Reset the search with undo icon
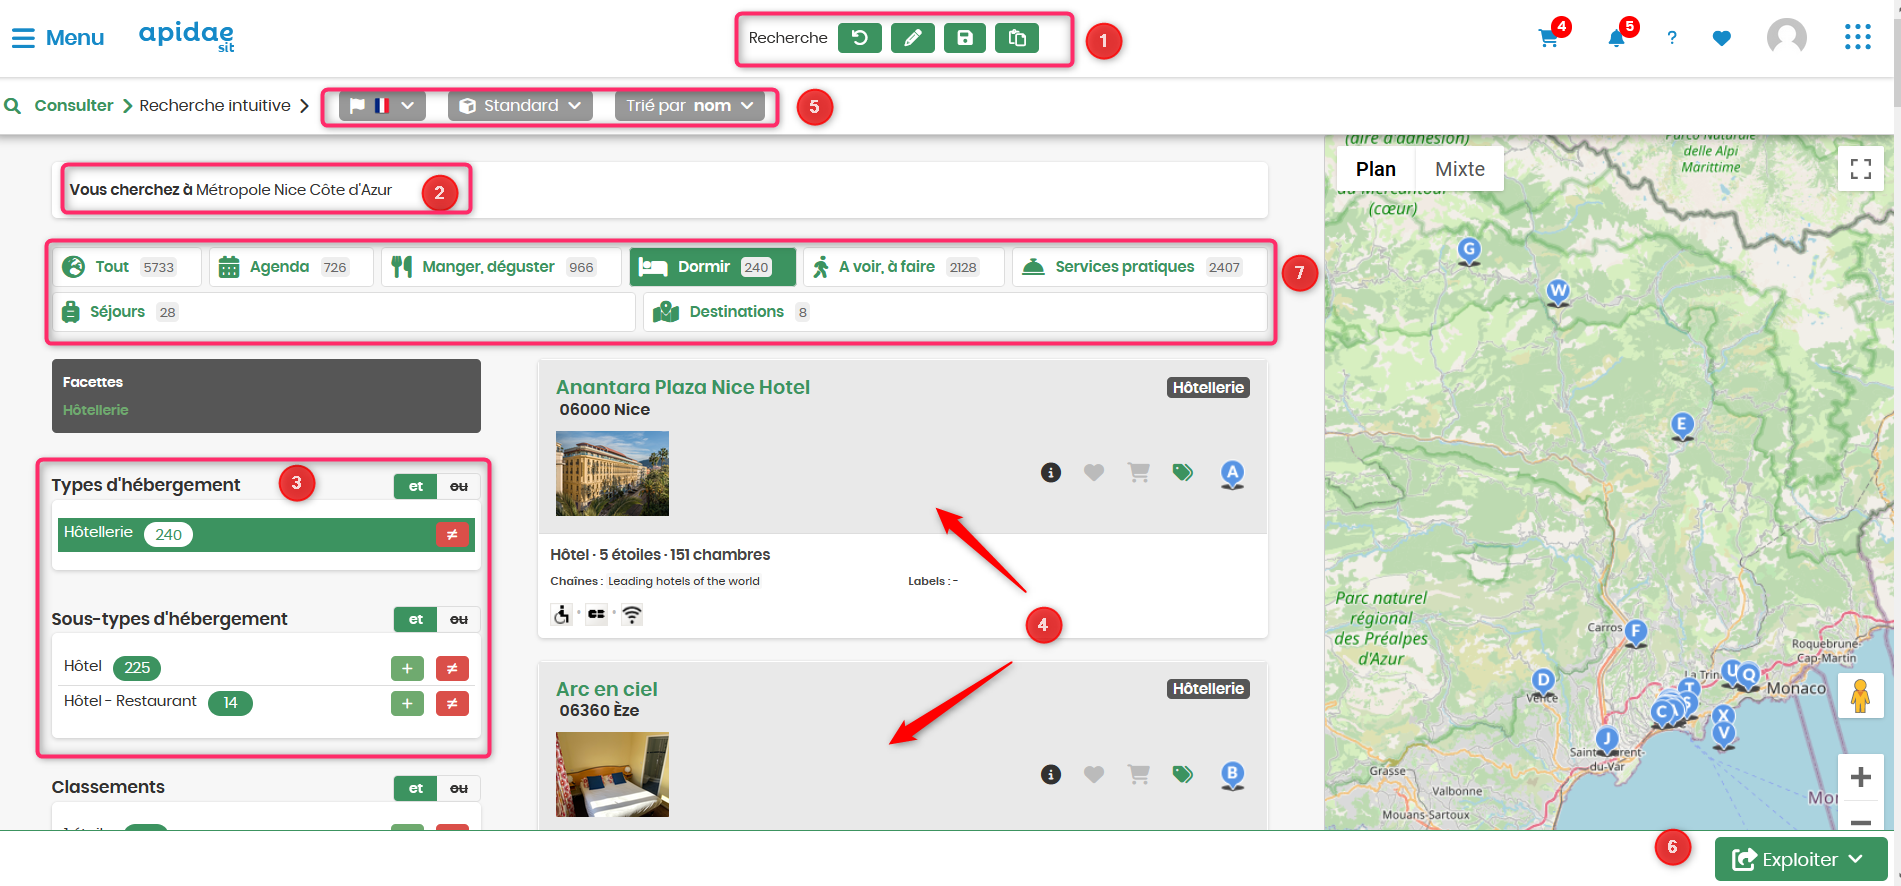This screenshot has height=886, width=1901. point(859,38)
